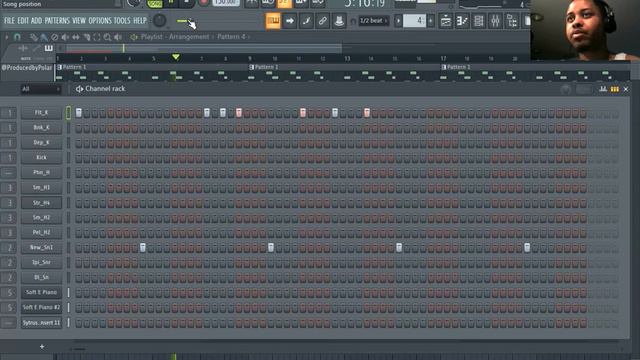
Task: Click the 'Playlist' breadcrumb
Action: point(151,37)
